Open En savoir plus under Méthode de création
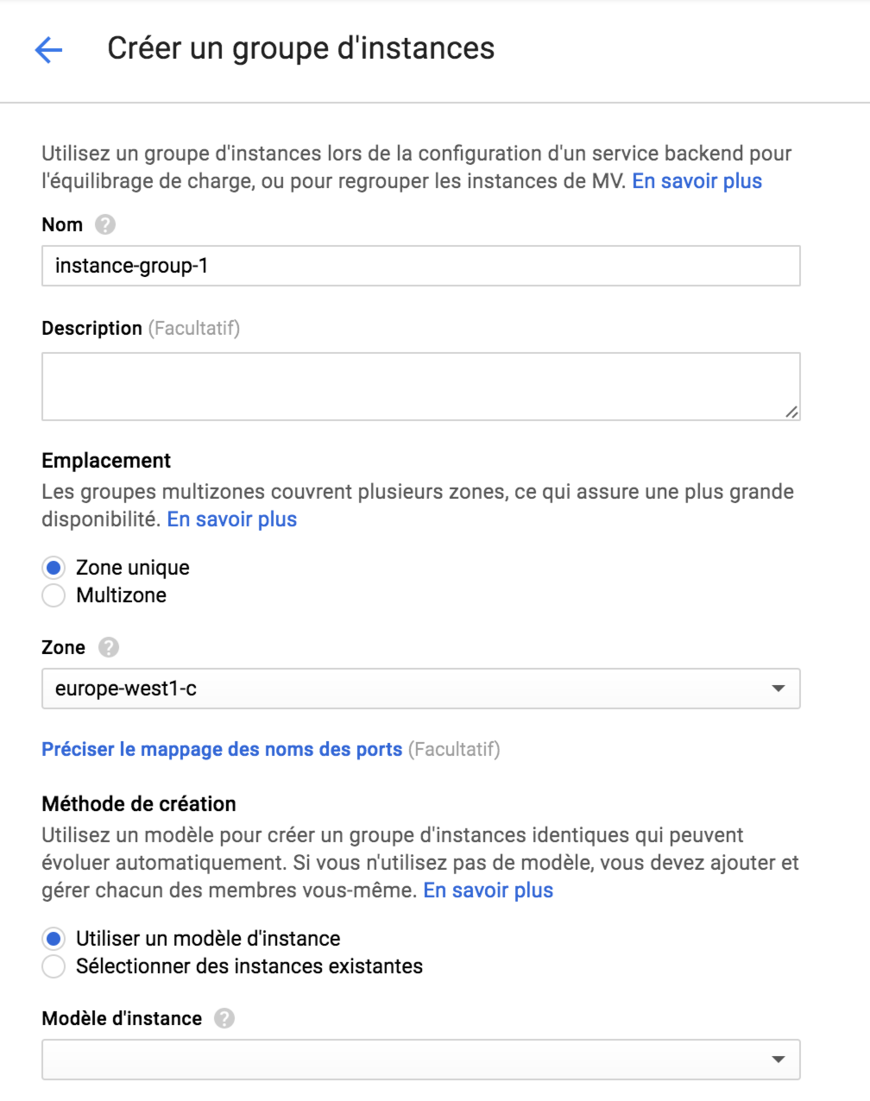Image resolution: width=870 pixels, height=1101 pixels. pyautogui.click(x=489, y=890)
